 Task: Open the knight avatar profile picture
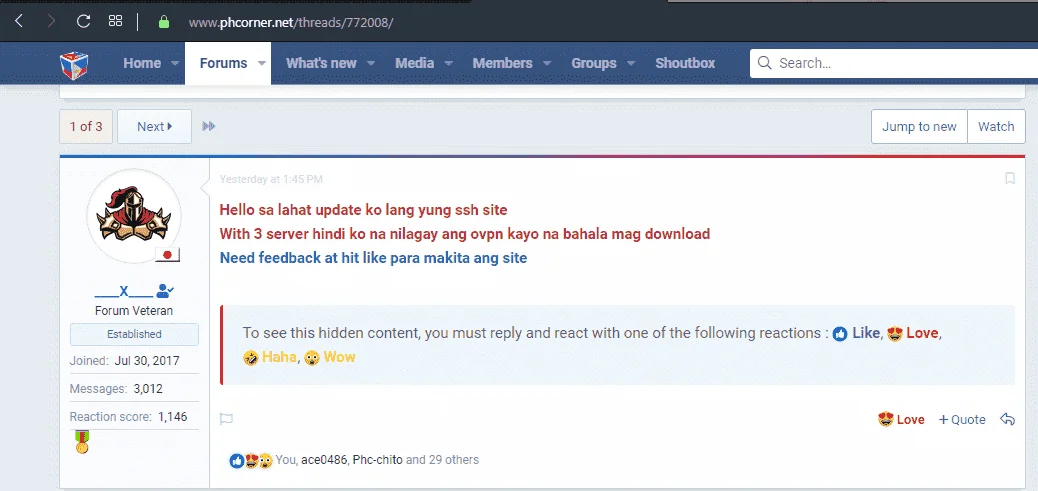click(x=134, y=216)
